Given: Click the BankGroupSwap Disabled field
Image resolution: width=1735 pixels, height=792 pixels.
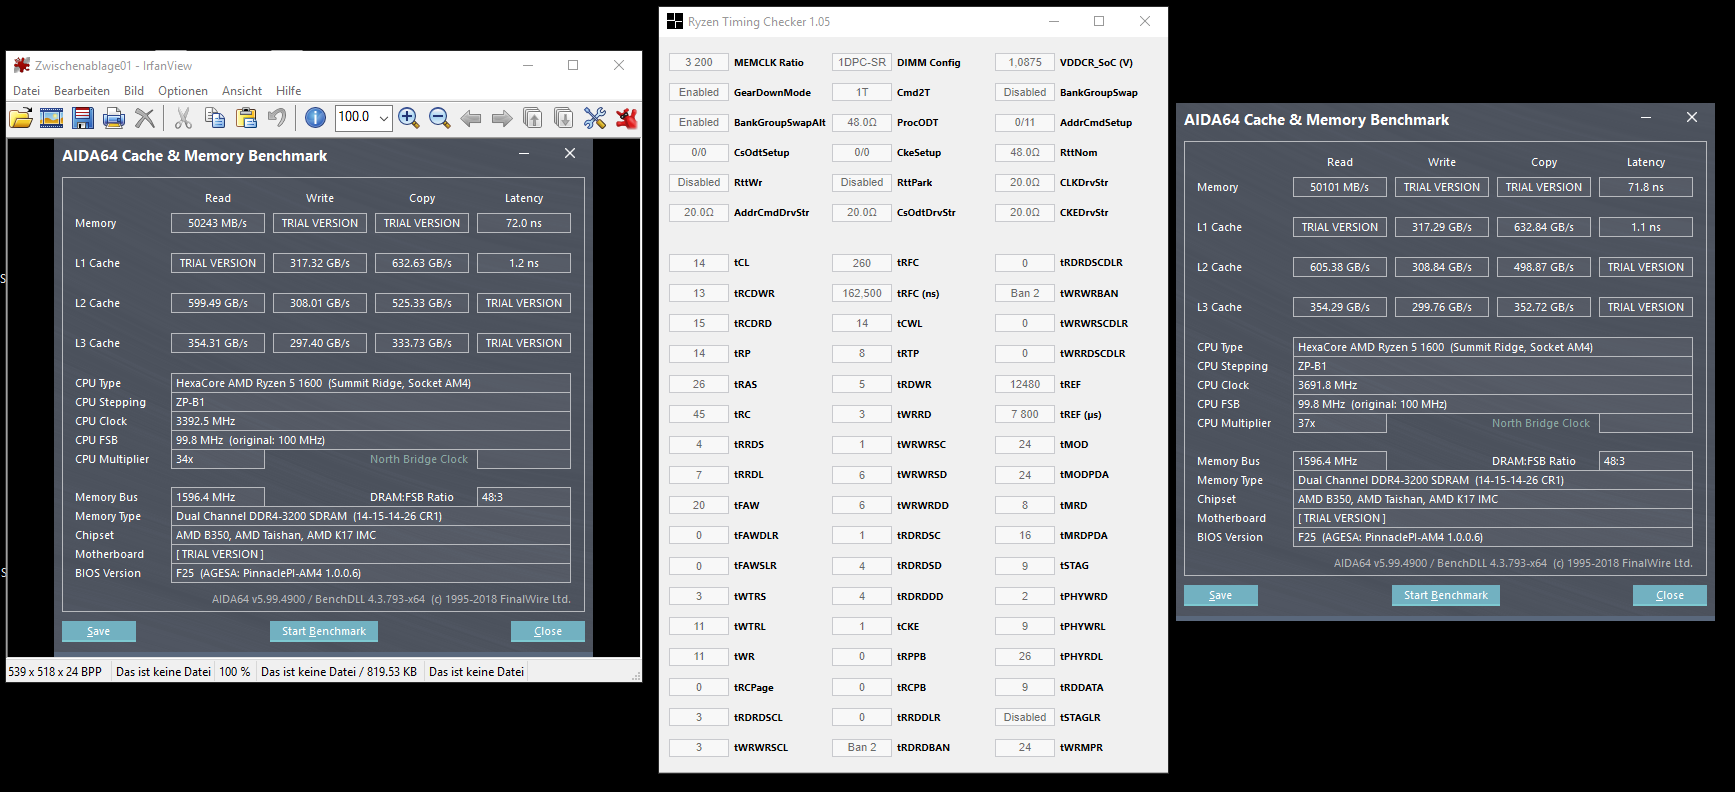Looking at the screenshot, I should 1025,92.
